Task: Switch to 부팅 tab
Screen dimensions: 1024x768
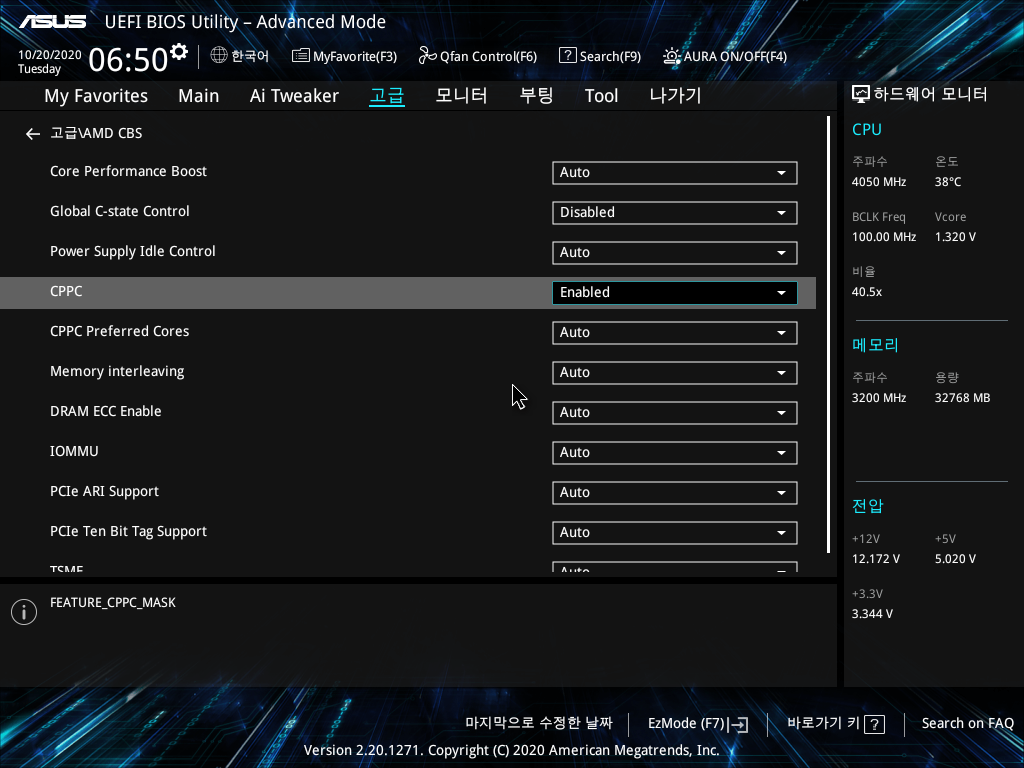Action: 536,96
